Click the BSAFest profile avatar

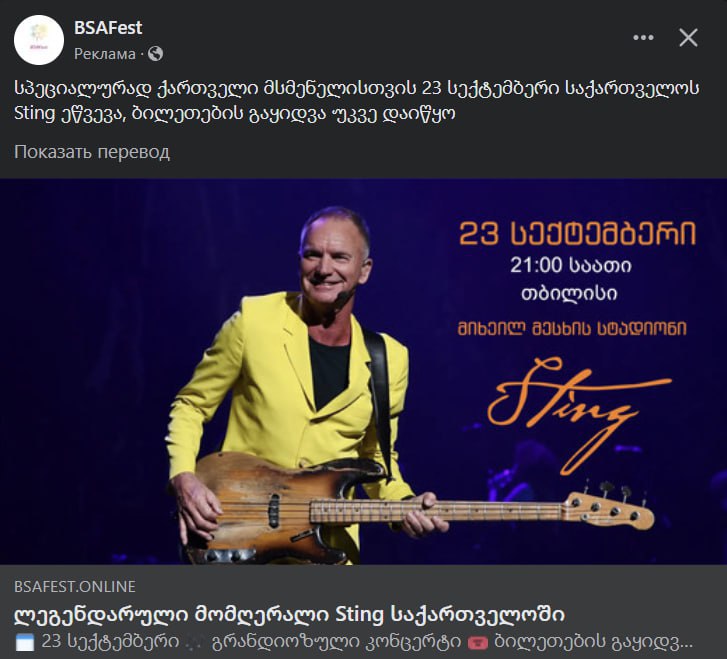click(39, 40)
